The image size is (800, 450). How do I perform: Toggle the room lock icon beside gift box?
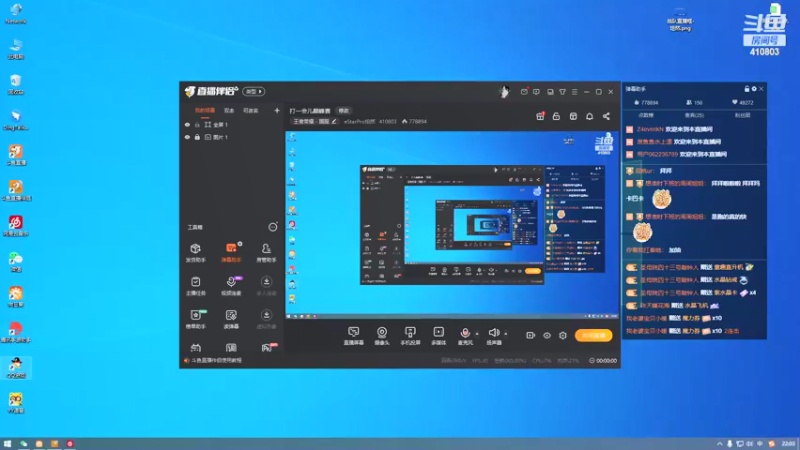tap(556, 116)
